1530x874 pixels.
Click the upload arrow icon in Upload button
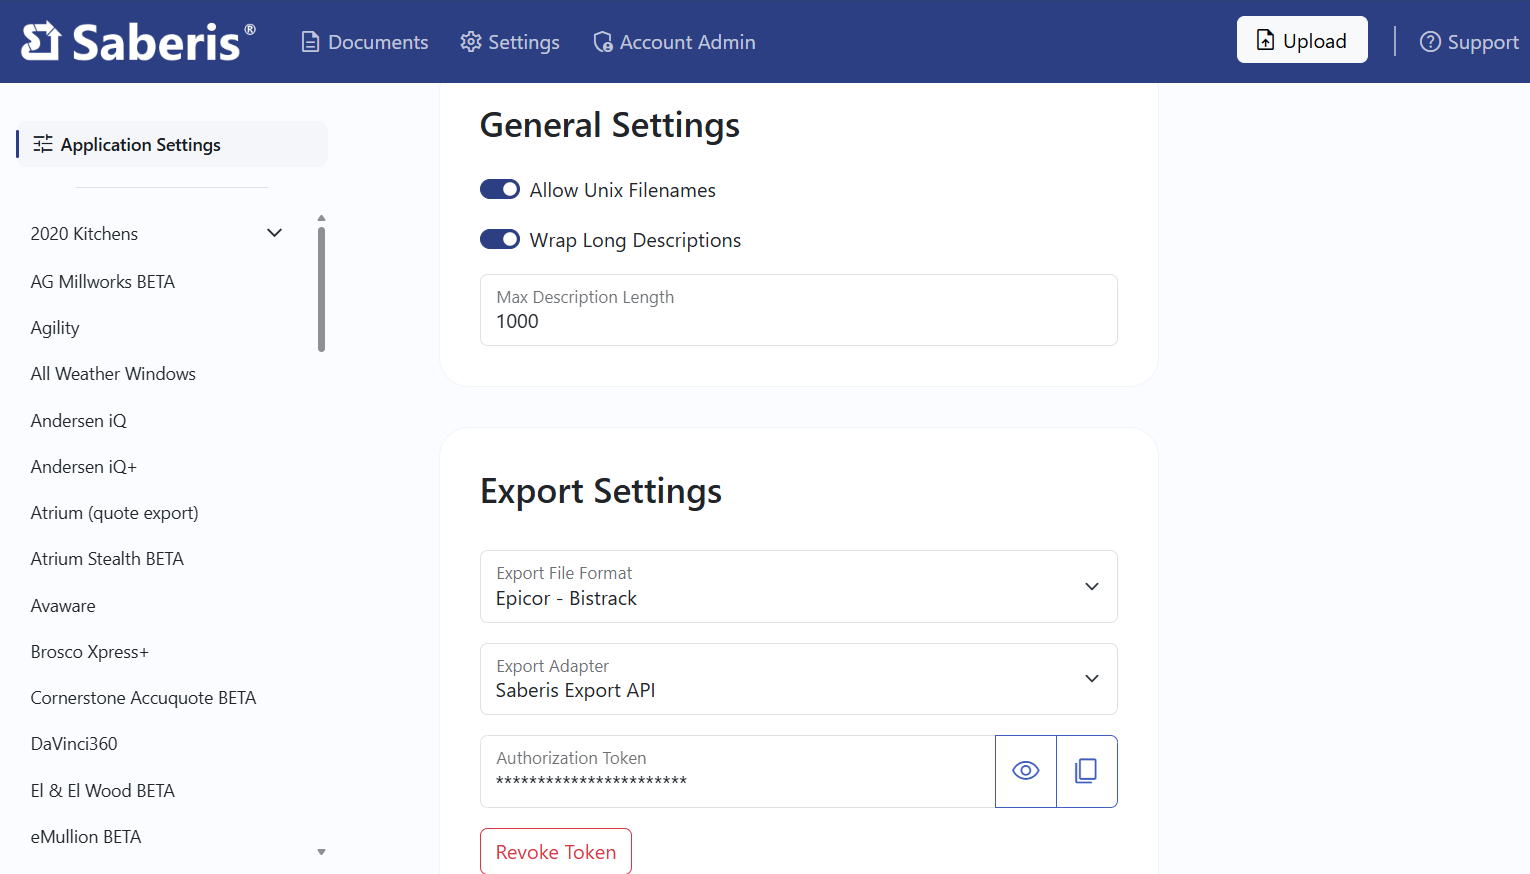pos(1266,39)
